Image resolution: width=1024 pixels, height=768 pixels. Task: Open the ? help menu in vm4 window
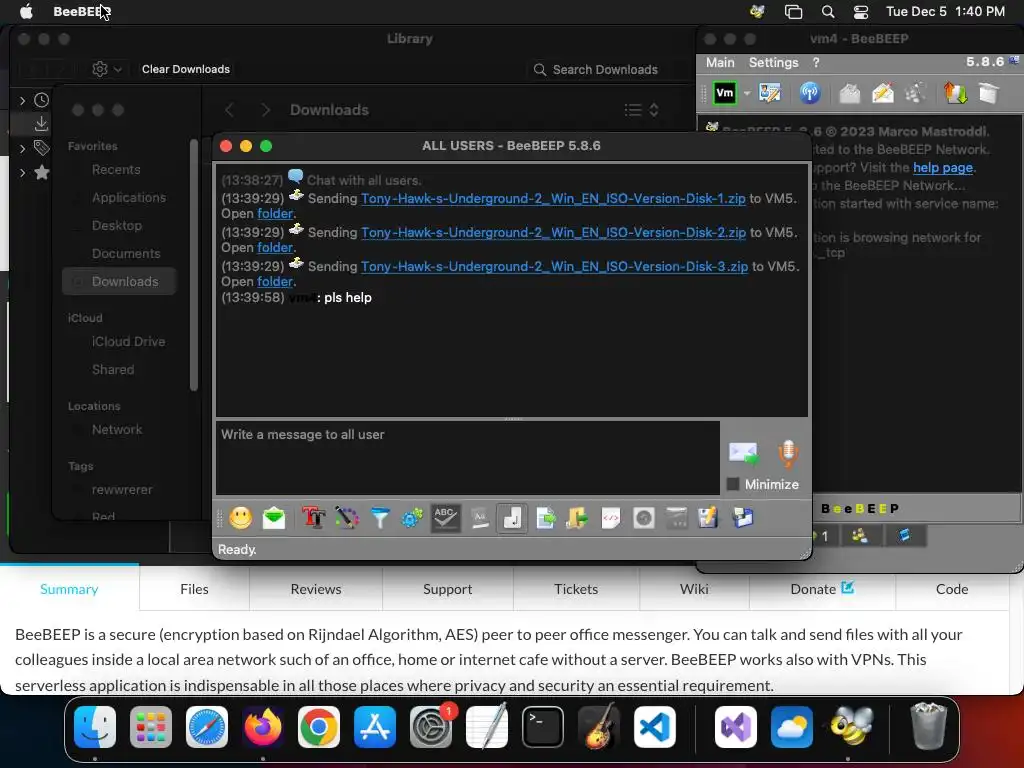pyautogui.click(x=816, y=63)
